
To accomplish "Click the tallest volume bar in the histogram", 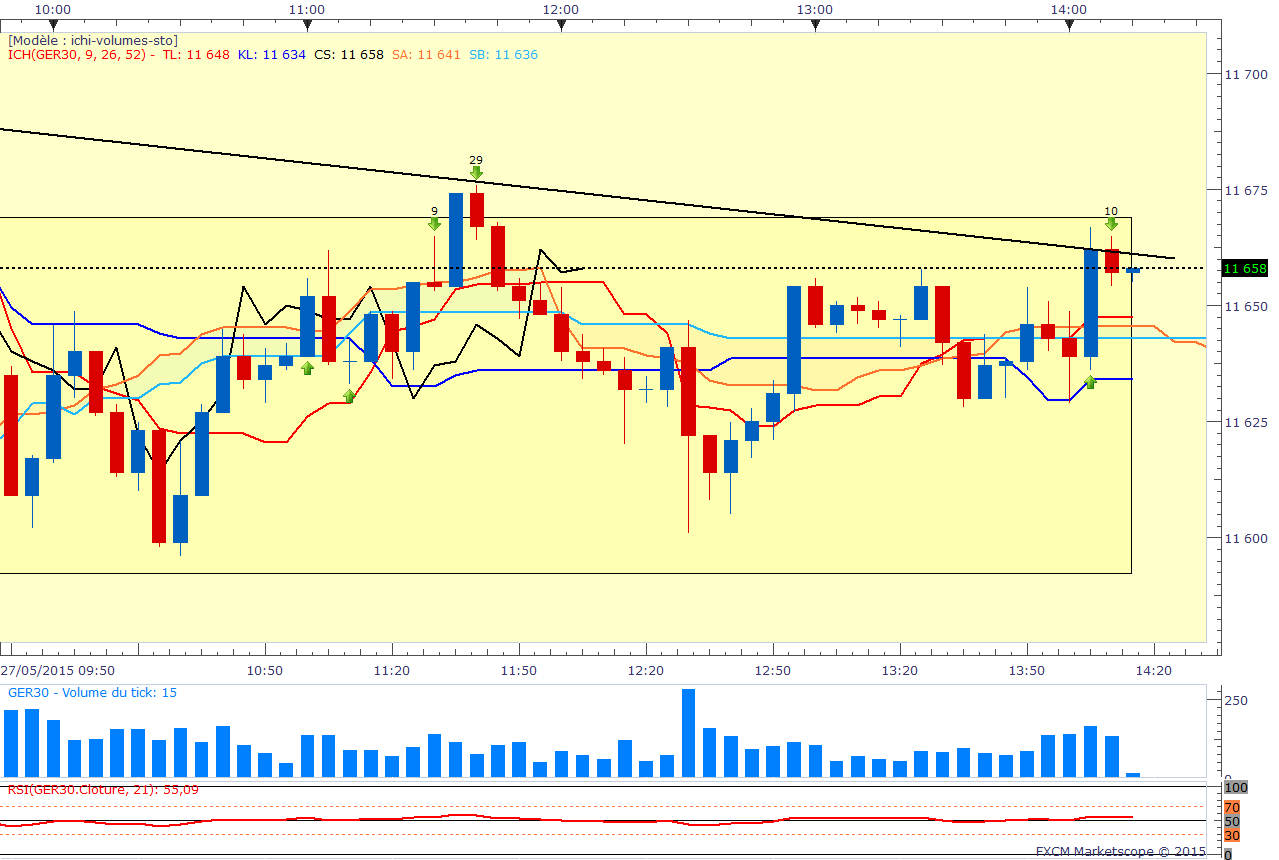I will point(688,732).
